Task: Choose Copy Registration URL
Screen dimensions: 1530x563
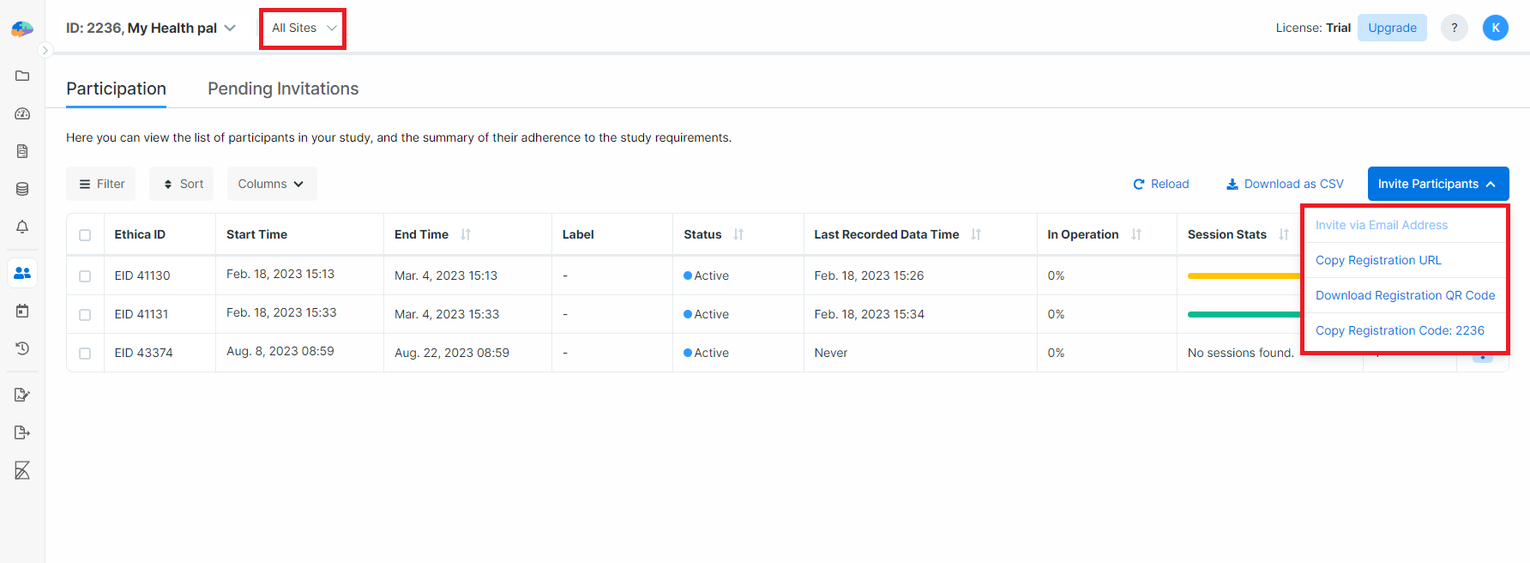Action: point(1378,260)
